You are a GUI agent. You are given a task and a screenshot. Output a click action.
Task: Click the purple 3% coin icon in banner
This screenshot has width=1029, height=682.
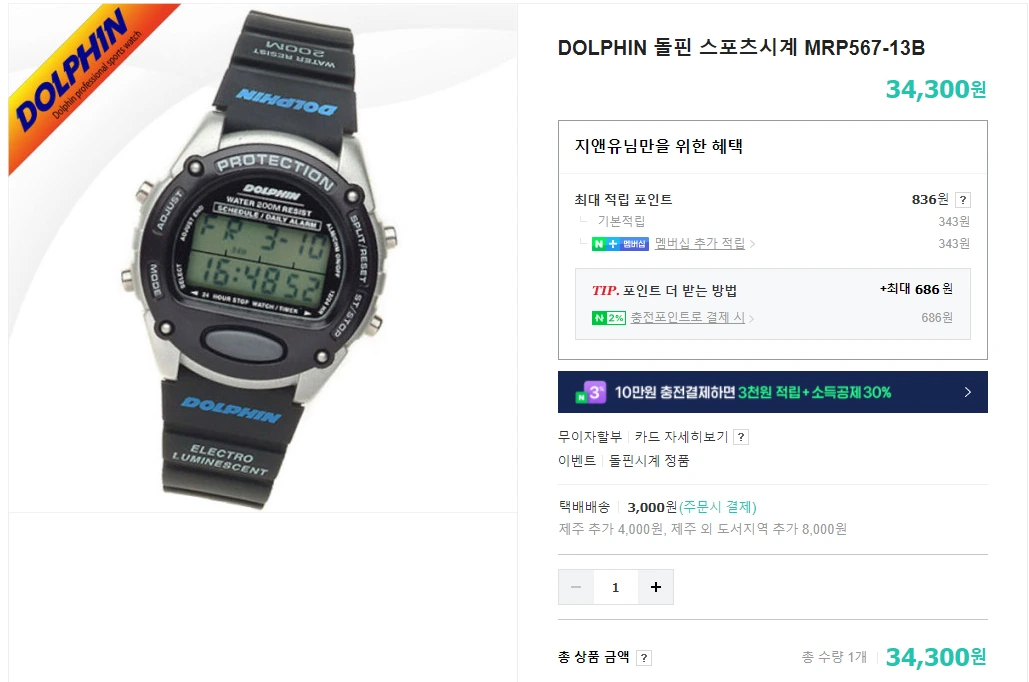coord(591,393)
